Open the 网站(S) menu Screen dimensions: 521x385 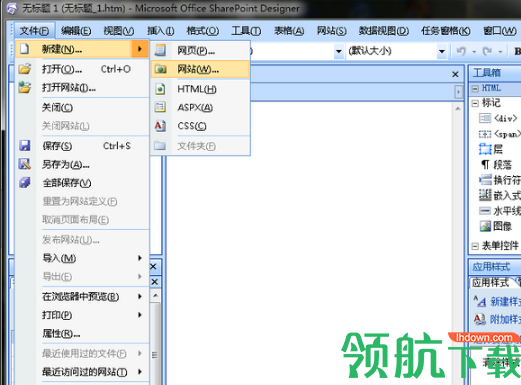coord(331,31)
